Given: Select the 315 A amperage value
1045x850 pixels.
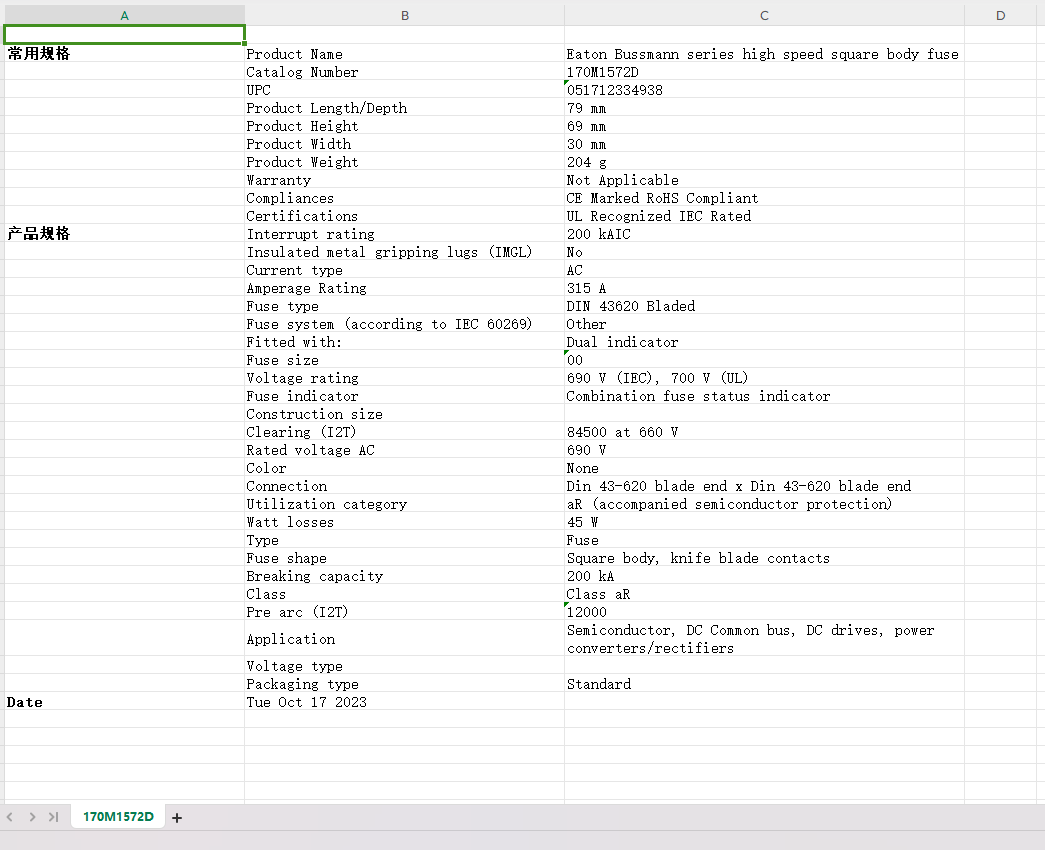Looking at the screenshot, I should (764, 287).
